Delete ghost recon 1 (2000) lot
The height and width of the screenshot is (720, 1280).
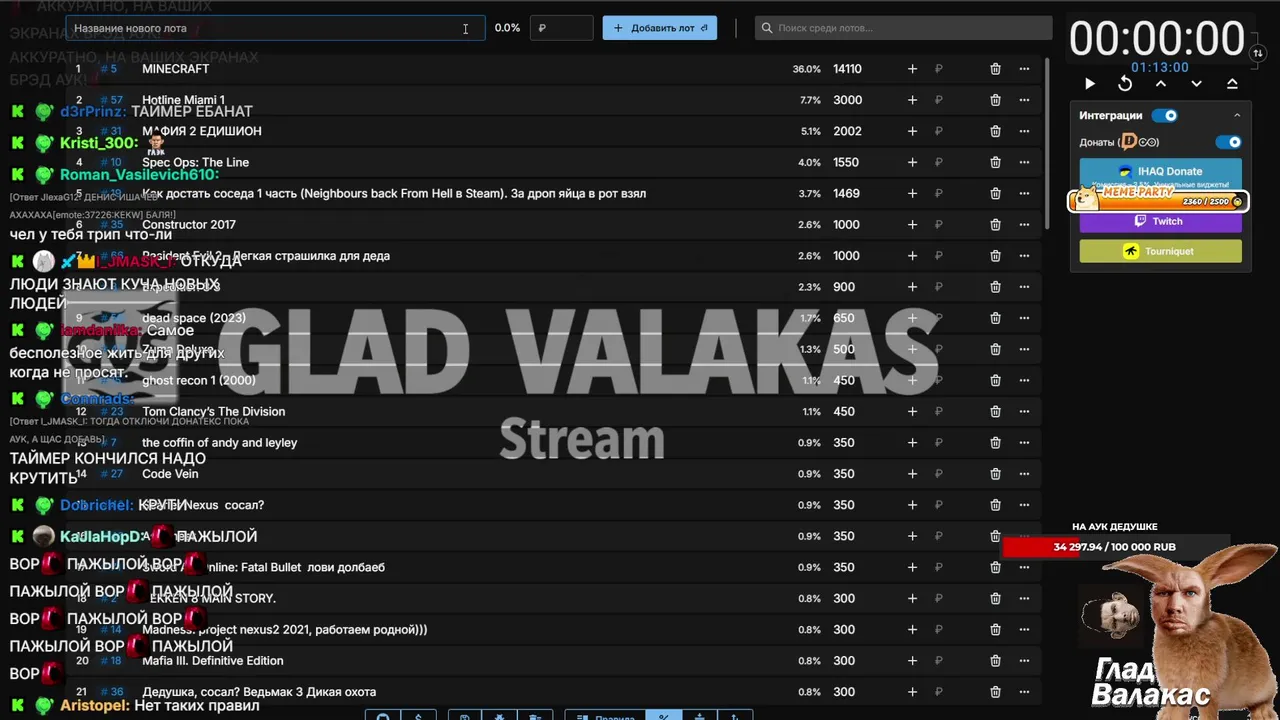pyautogui.click(x=995, y=380)
